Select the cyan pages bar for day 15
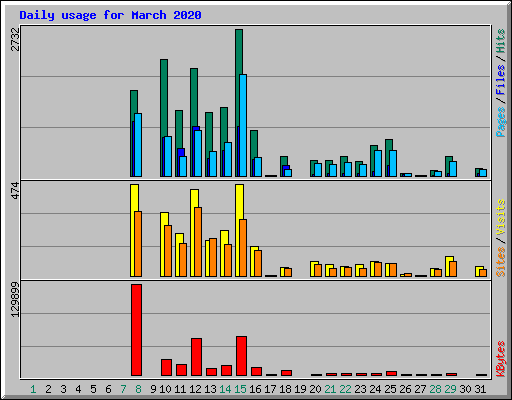The image size is (512, 400). (243, 125)
